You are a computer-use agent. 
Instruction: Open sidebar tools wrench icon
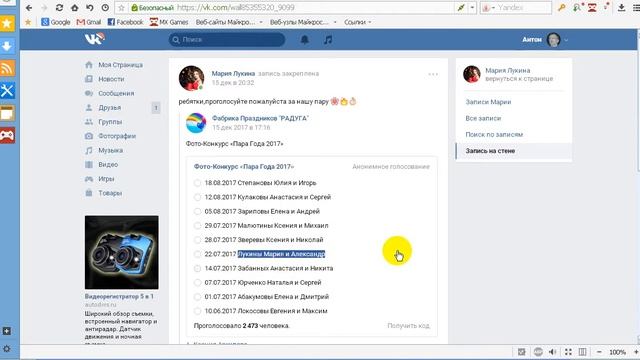pyautogui.click(x=7, y=90)
